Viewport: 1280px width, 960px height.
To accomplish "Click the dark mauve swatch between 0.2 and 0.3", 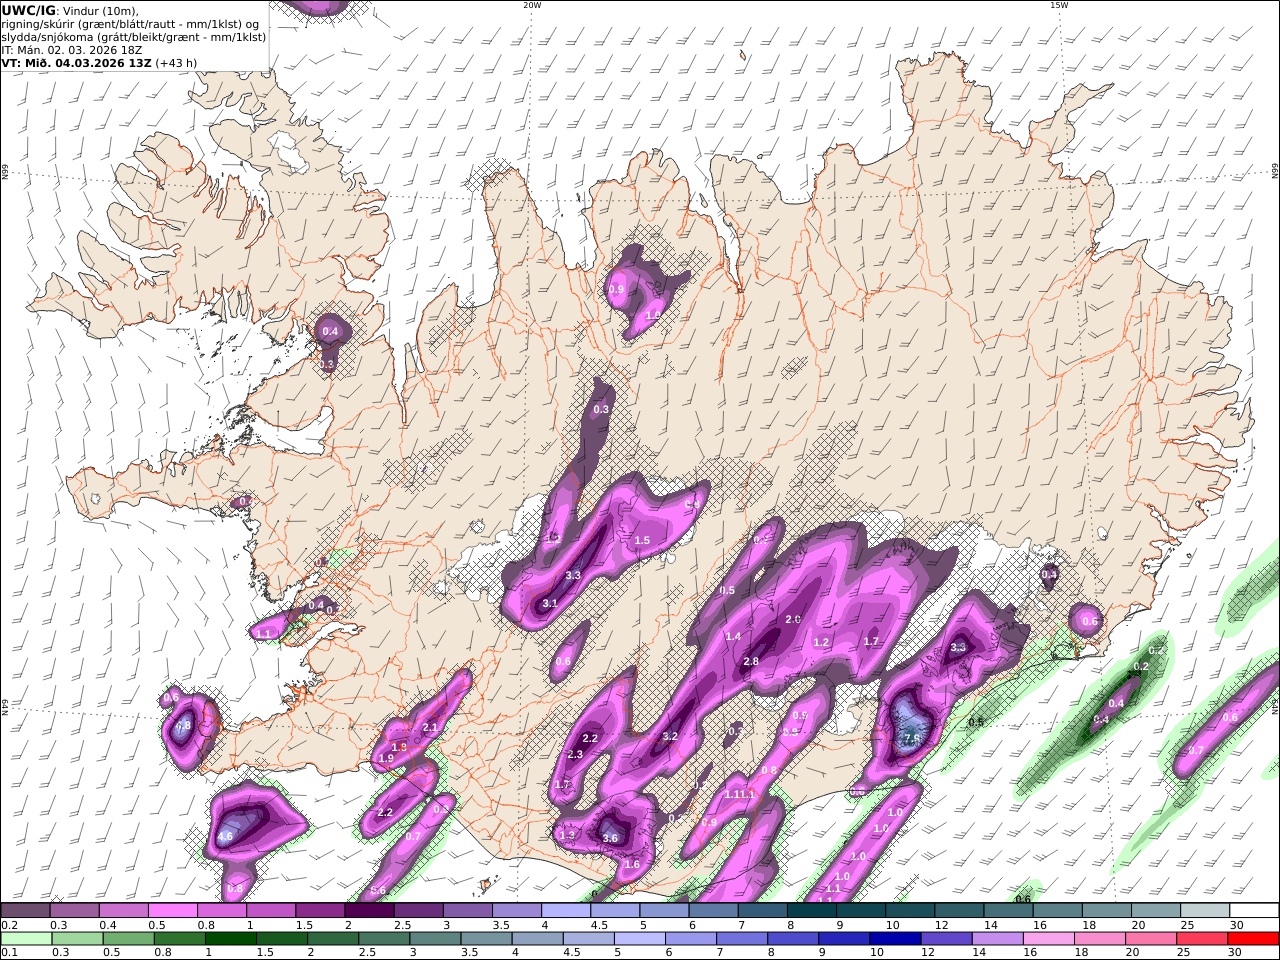I will pos(25,911).
